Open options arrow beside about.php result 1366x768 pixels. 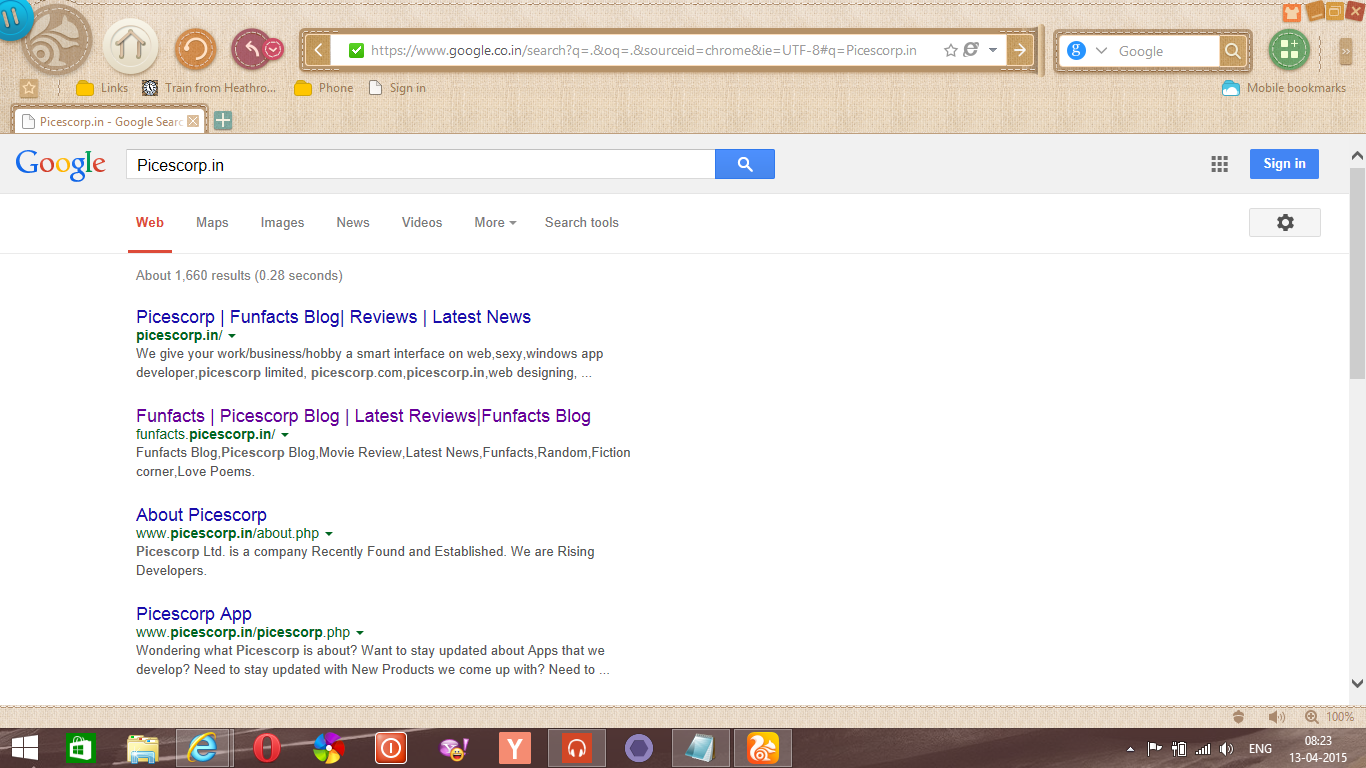[329, 534]
